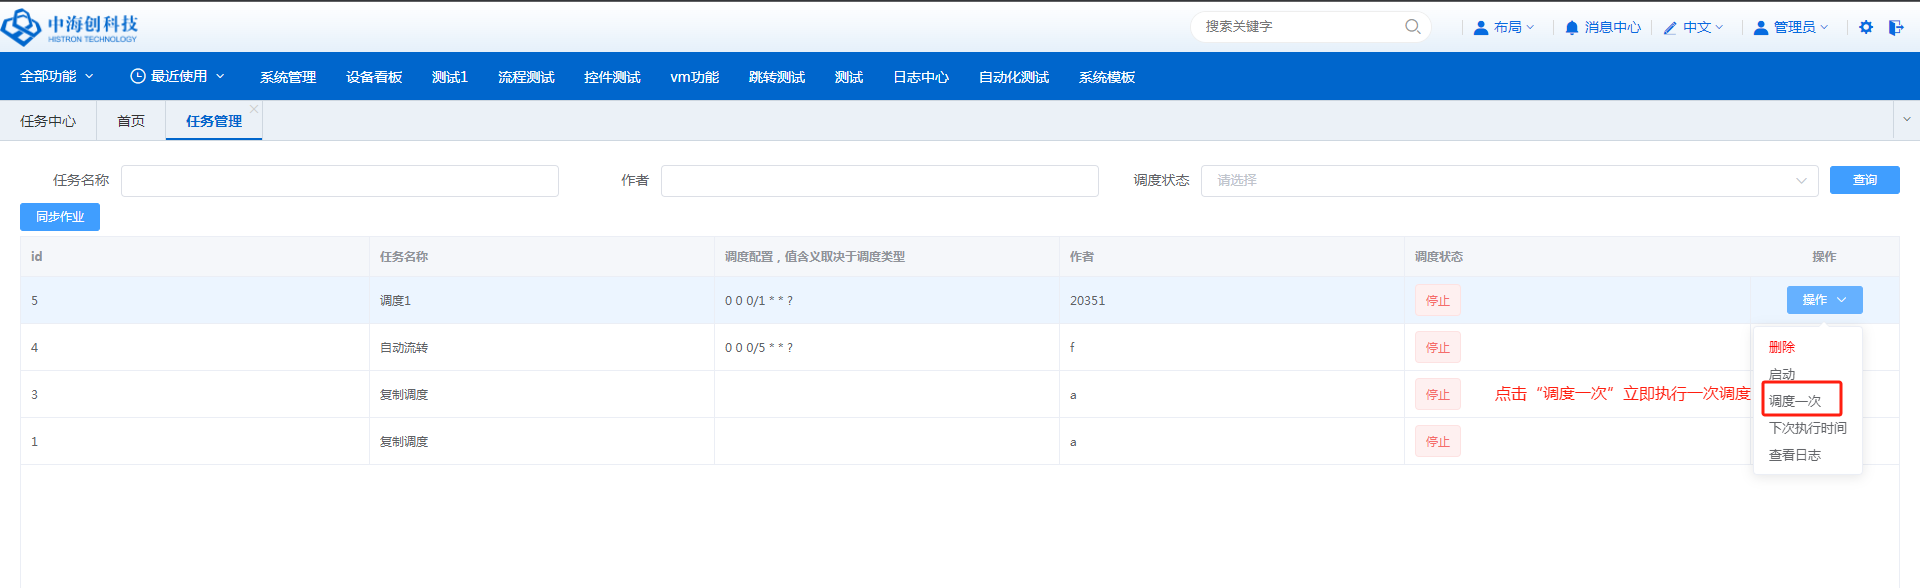Click the clock icon for 最近使用

click(138, 76)
